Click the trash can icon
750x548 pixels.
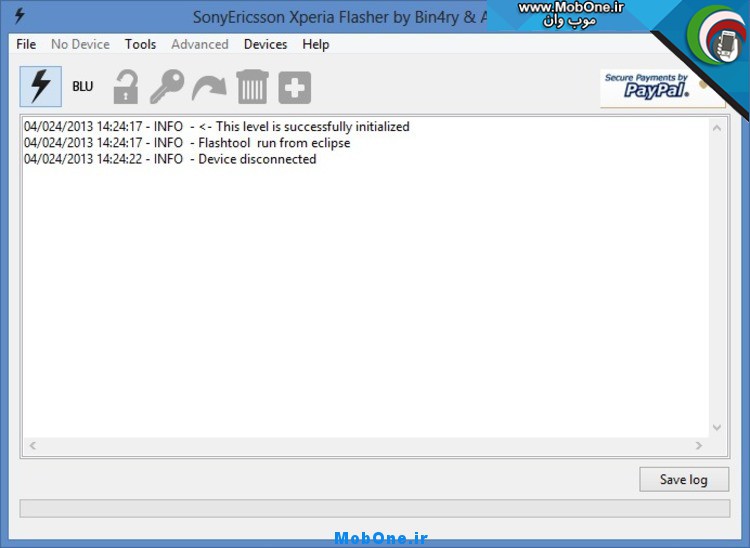pyautogui.click(x=252, y=87)
